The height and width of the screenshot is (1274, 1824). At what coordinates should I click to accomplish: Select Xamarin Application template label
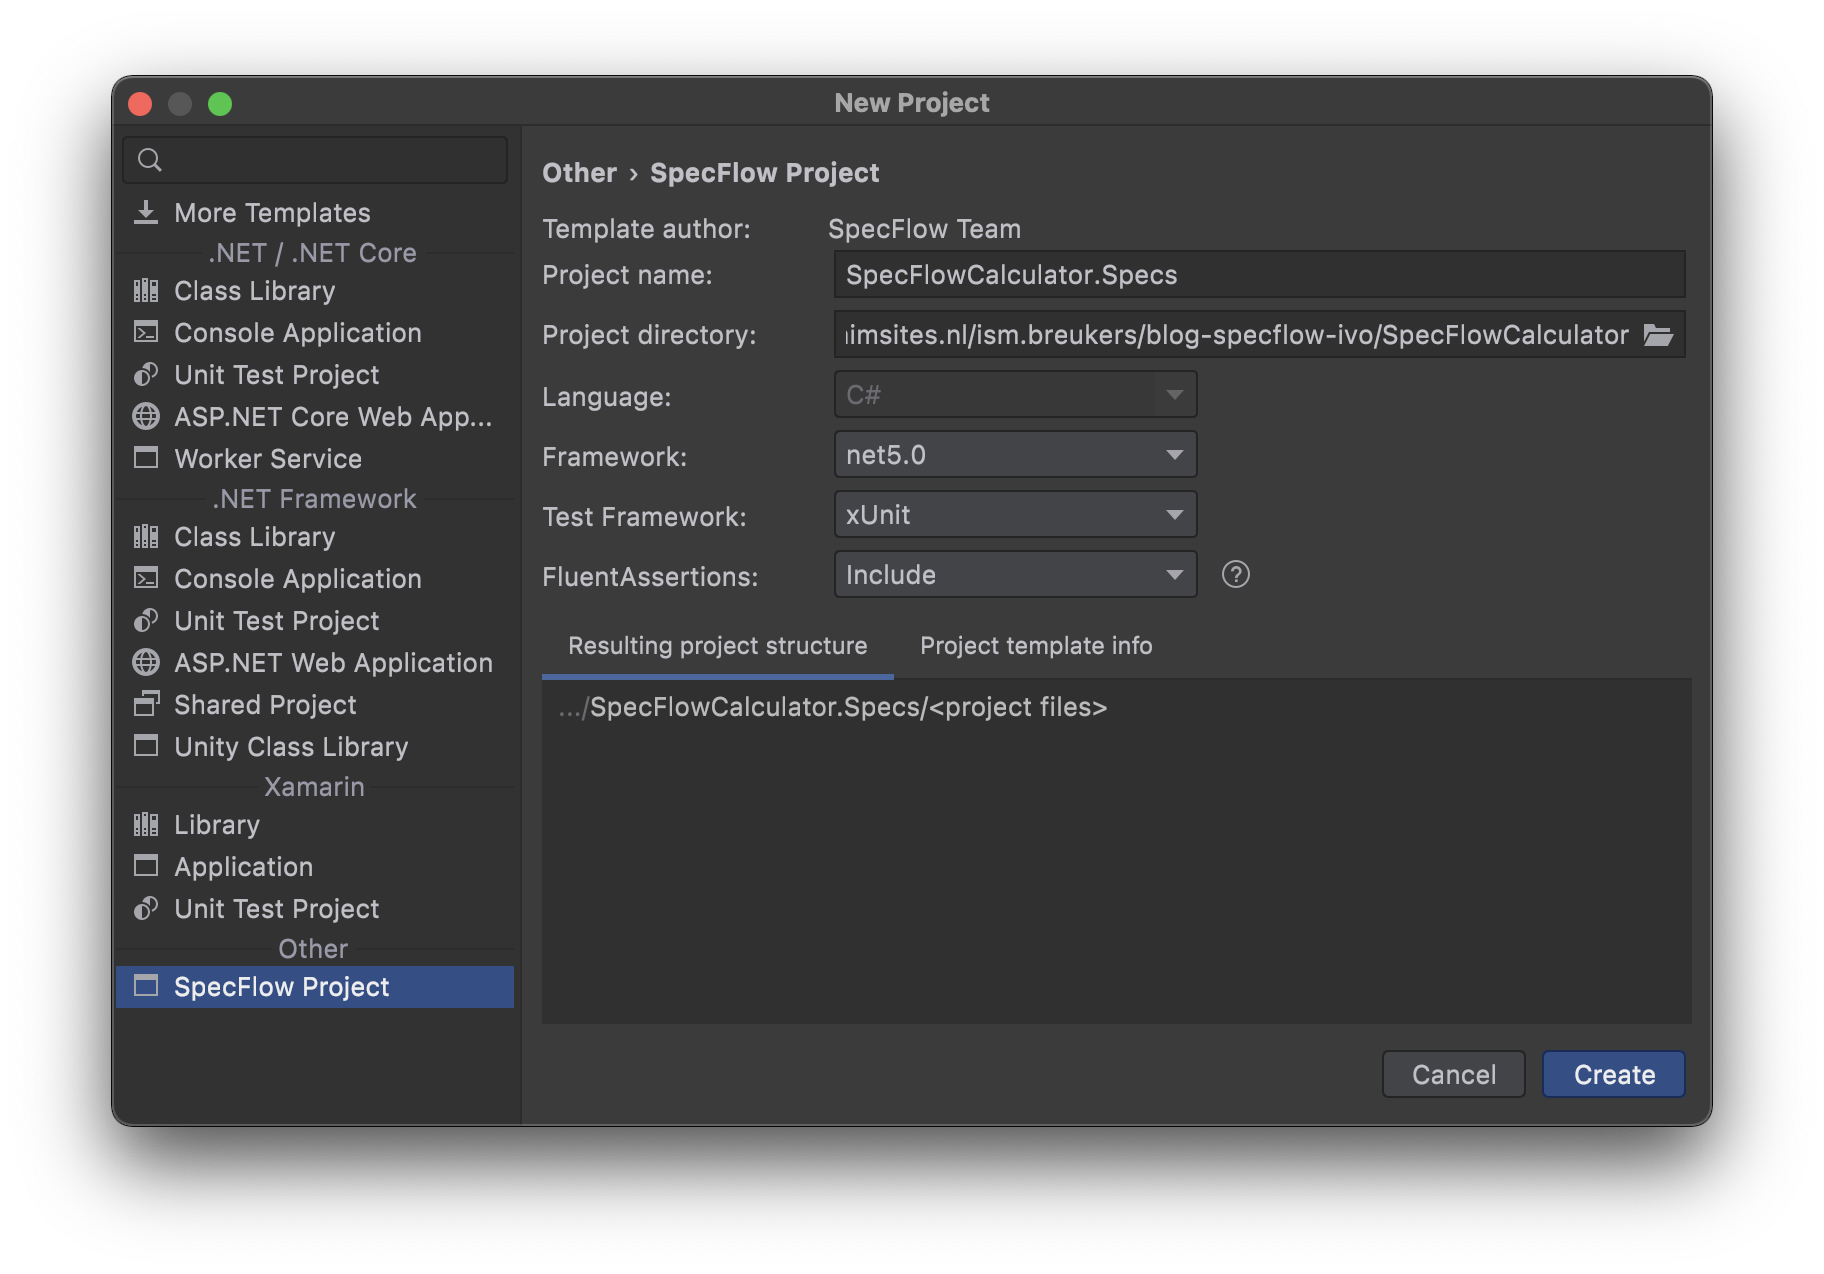coord(243,866)
